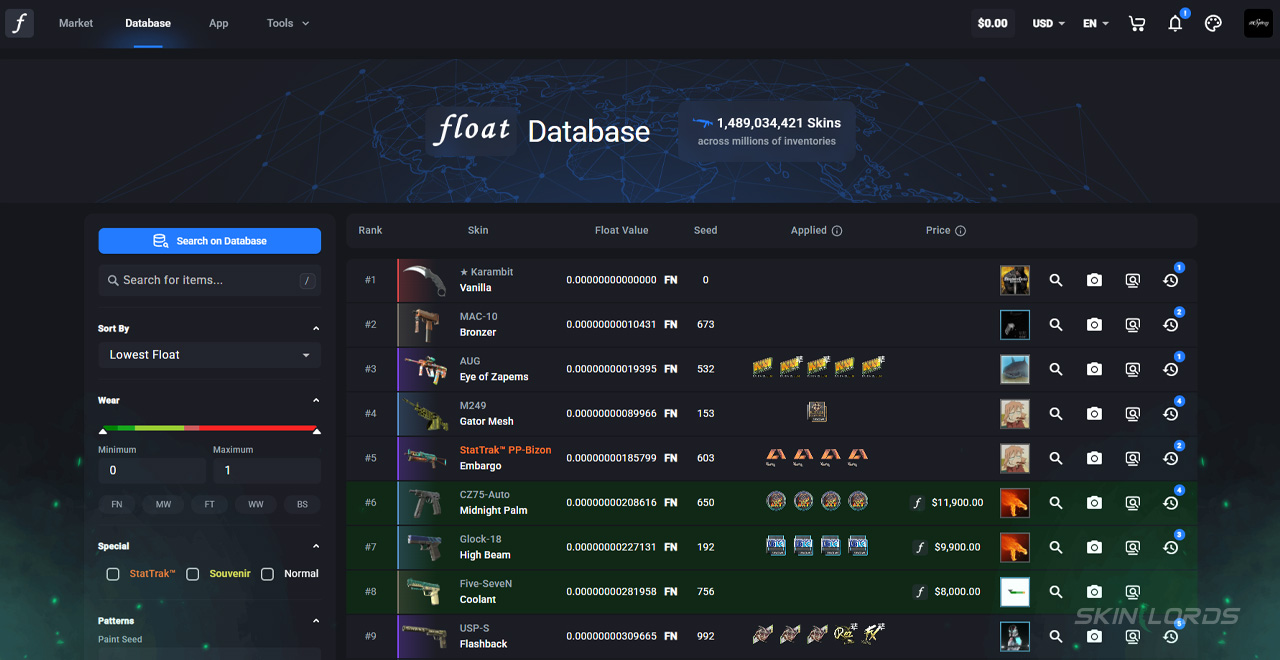
Task: Open the theme palette icon
Action: coord(1213,23)
